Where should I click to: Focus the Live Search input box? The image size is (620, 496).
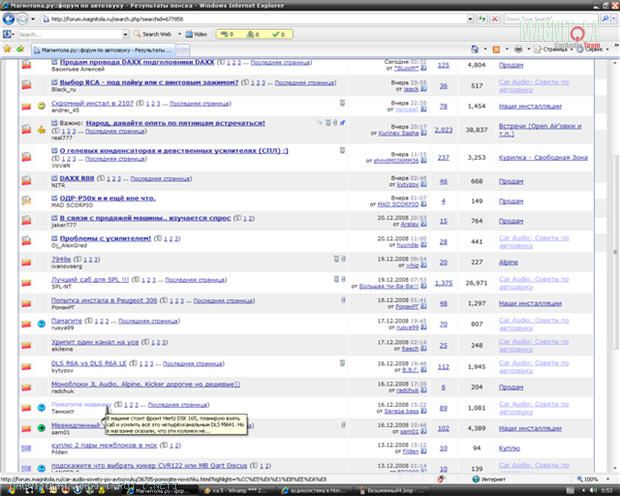click(555, 19)
